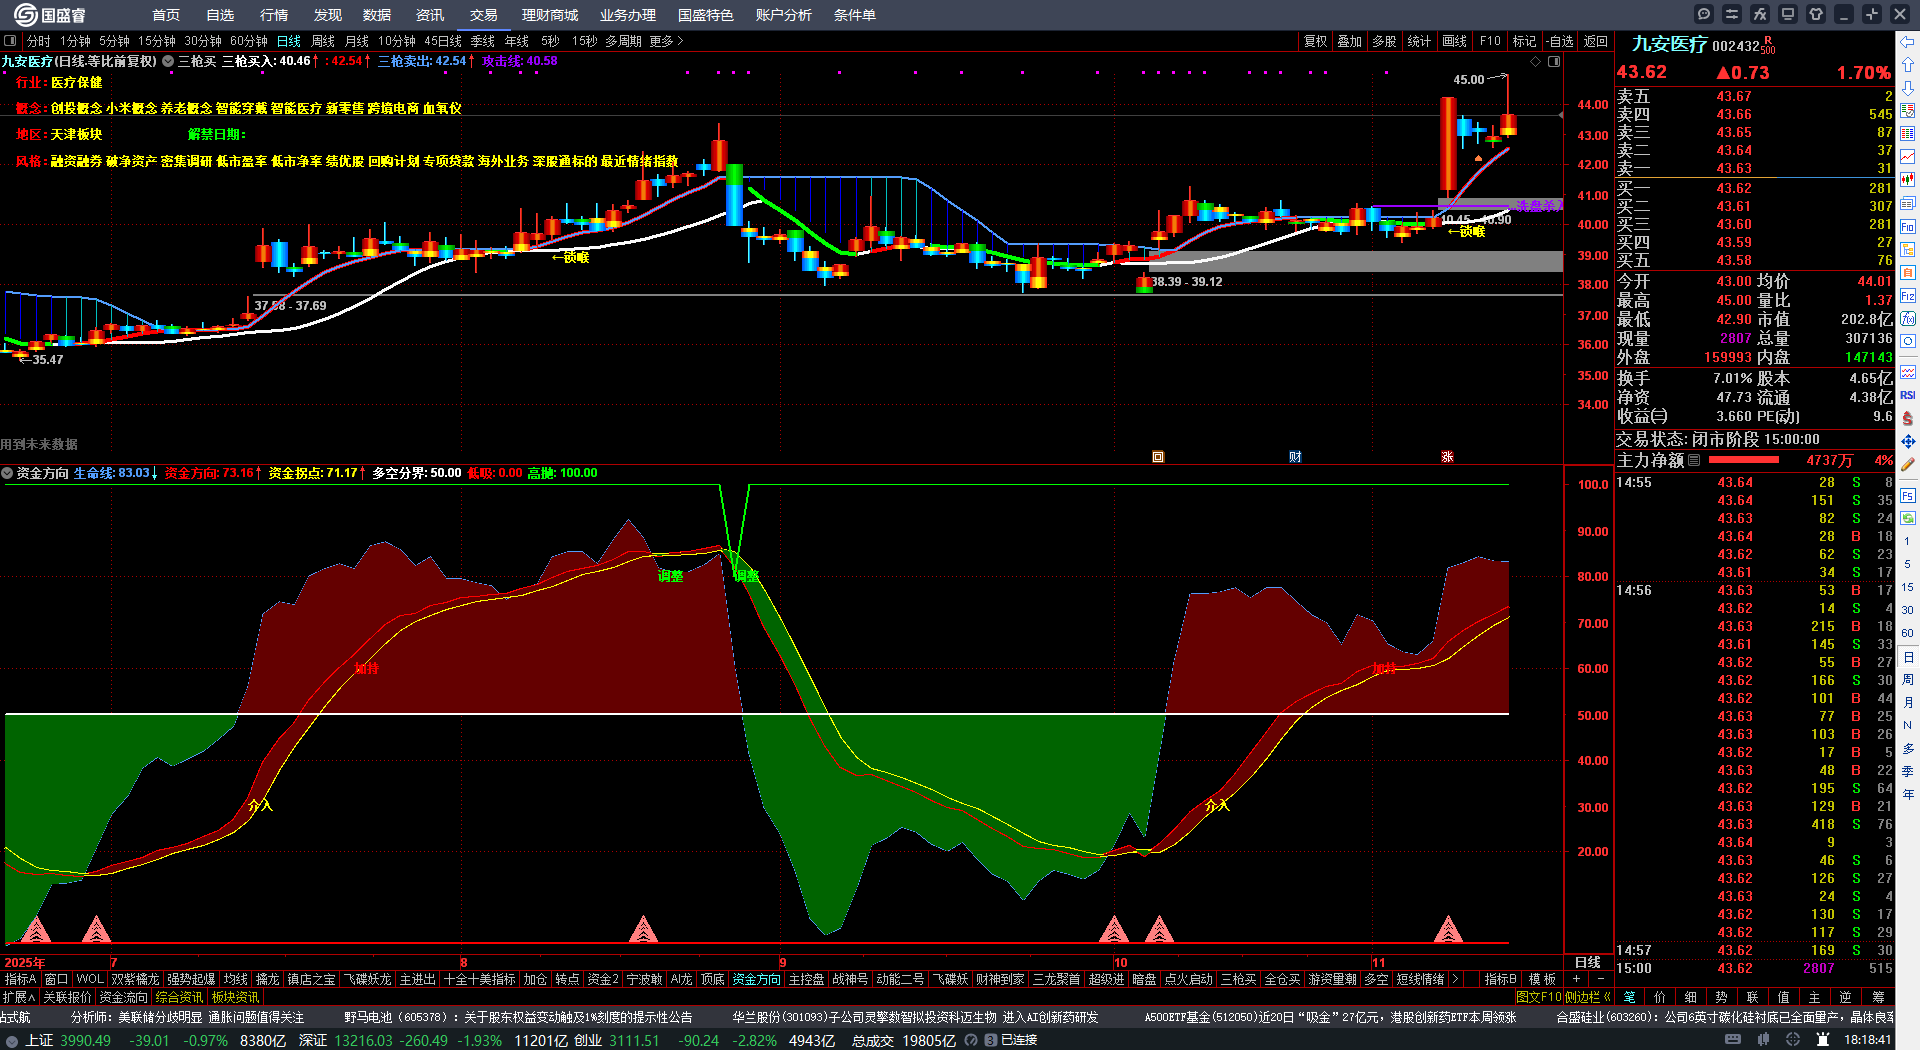Image resolution: width=1920 pixels, height=1050 pixels.
Task: Click the 返回 button
Action: coord(1596,41)
